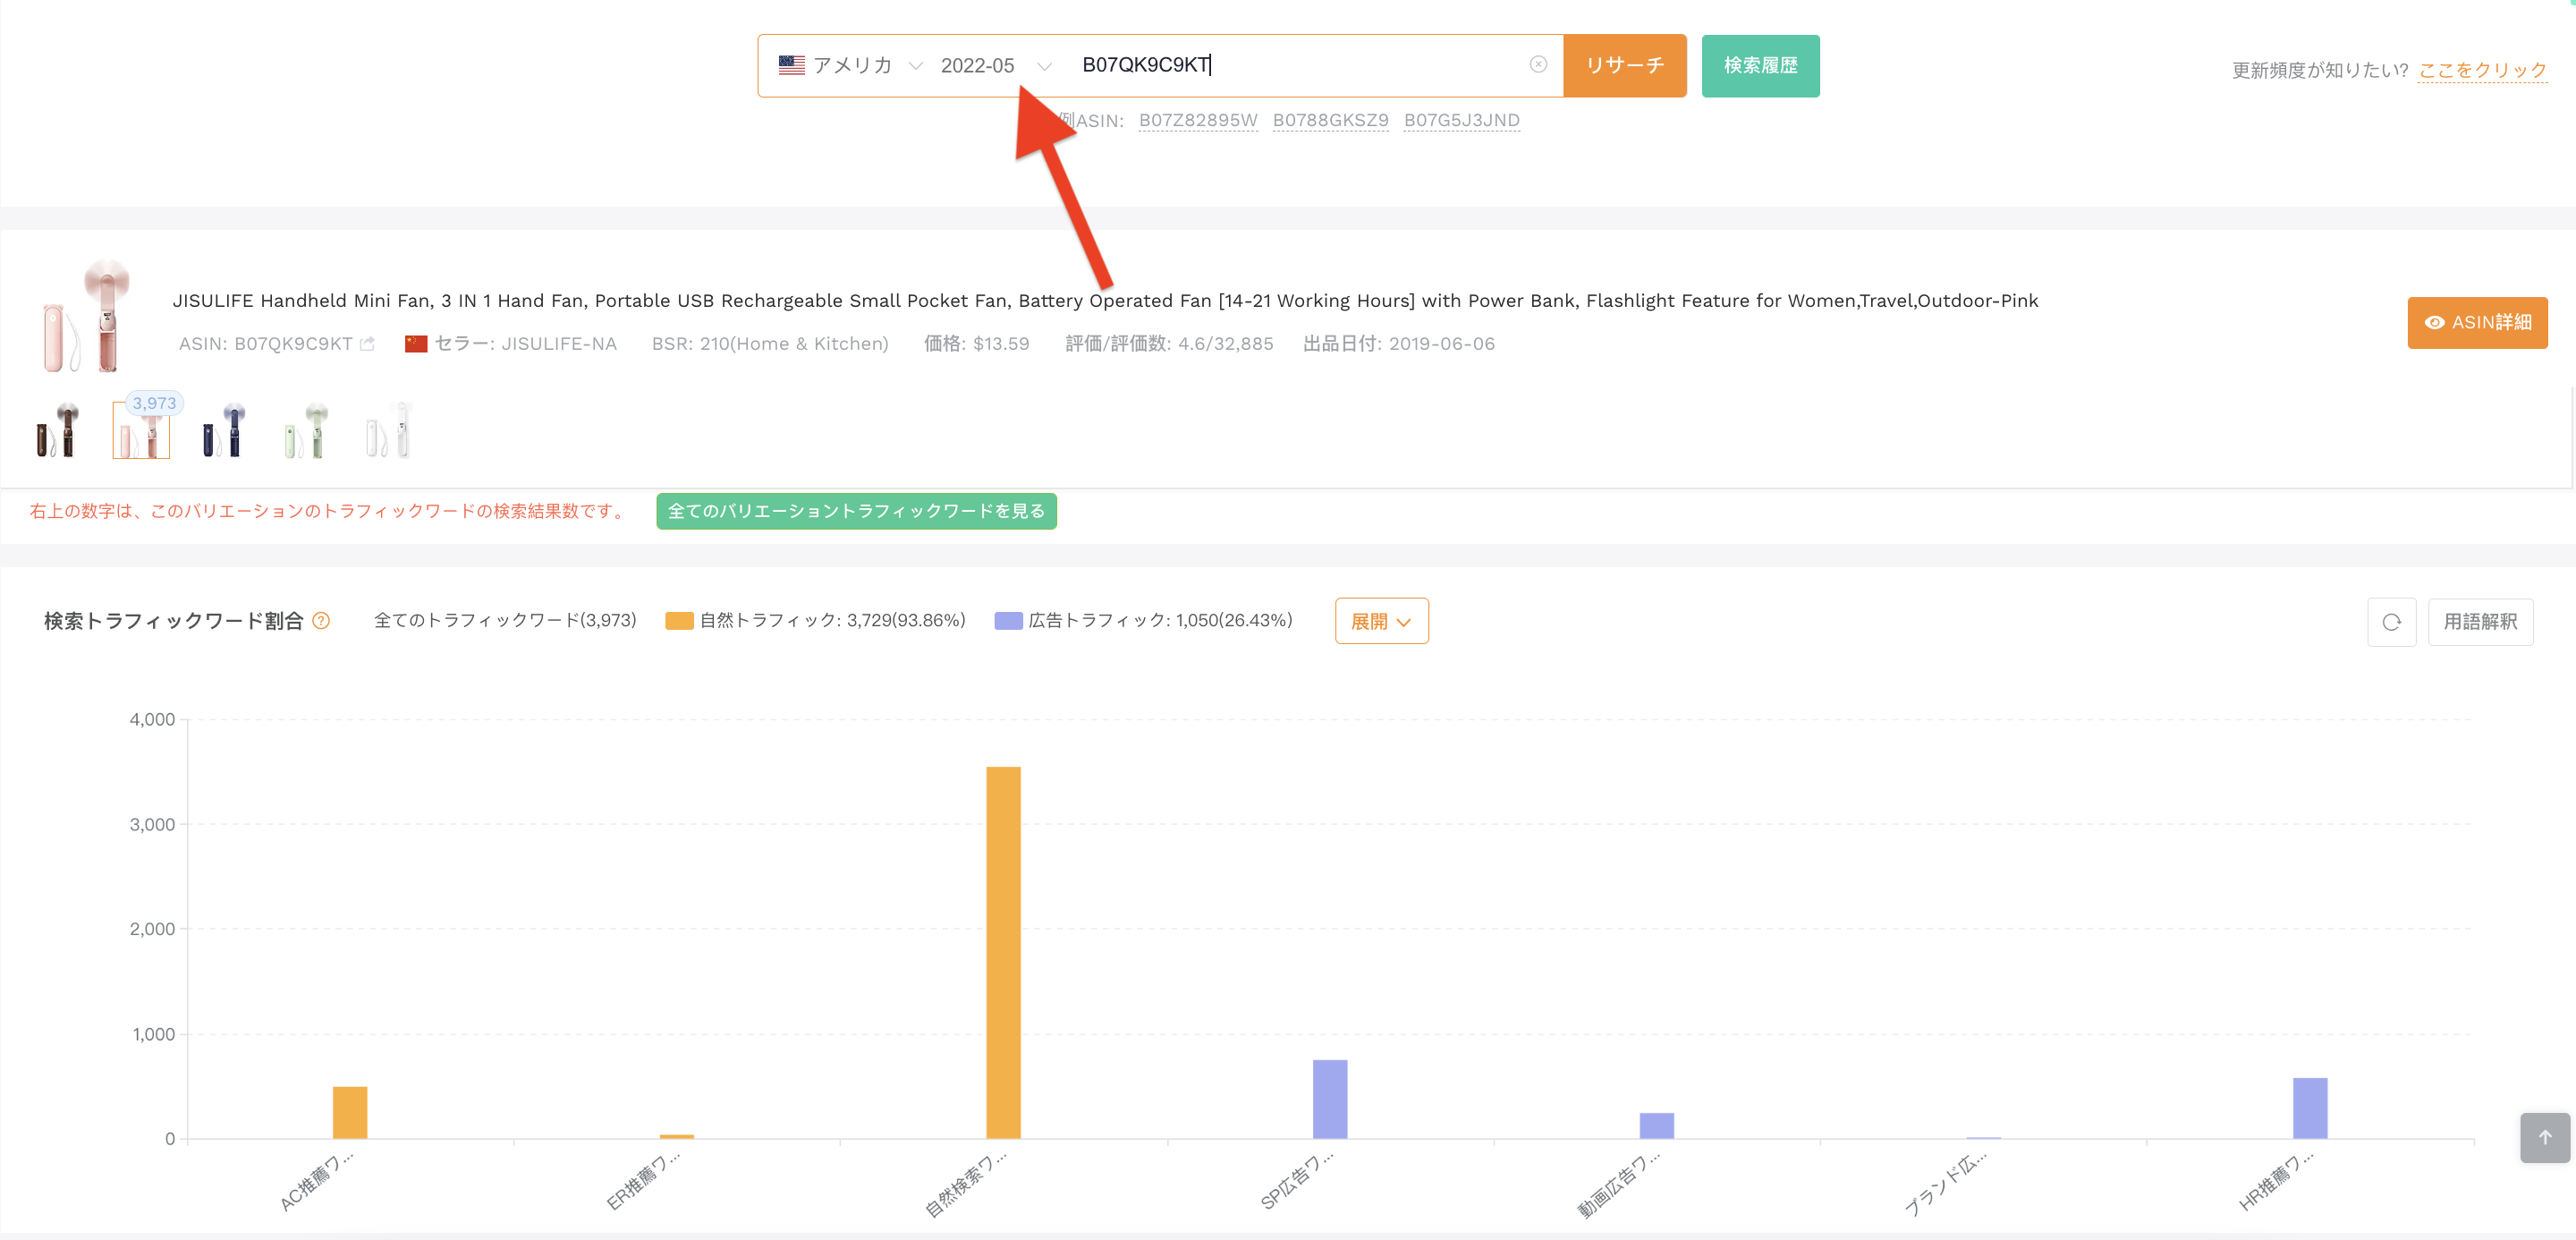Select the pink fan variation thumbnail
The image size is (2576, 1240).
pos(141,430)
